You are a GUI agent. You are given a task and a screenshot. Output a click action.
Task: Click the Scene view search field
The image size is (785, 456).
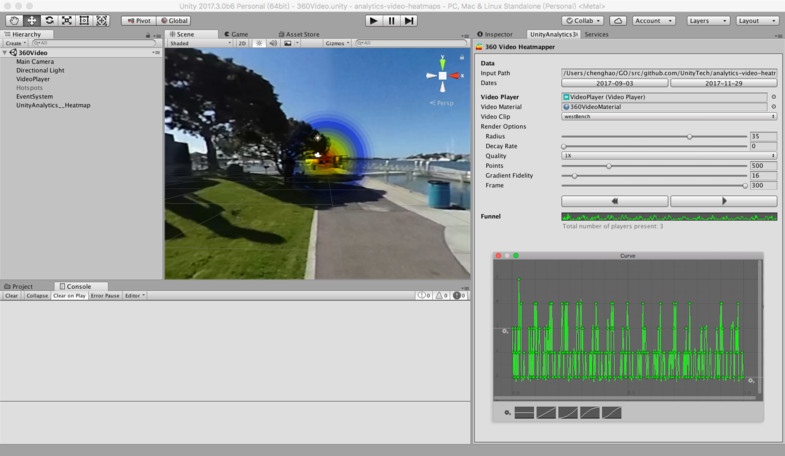(x=410, y=43)
